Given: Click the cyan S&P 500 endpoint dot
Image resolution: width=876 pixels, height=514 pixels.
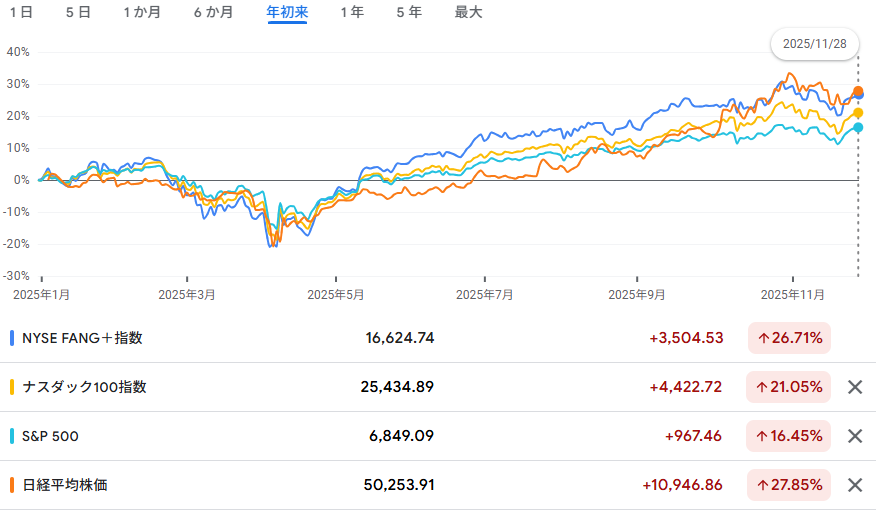Looking at the screenshot, I should (x=858, y=127).
